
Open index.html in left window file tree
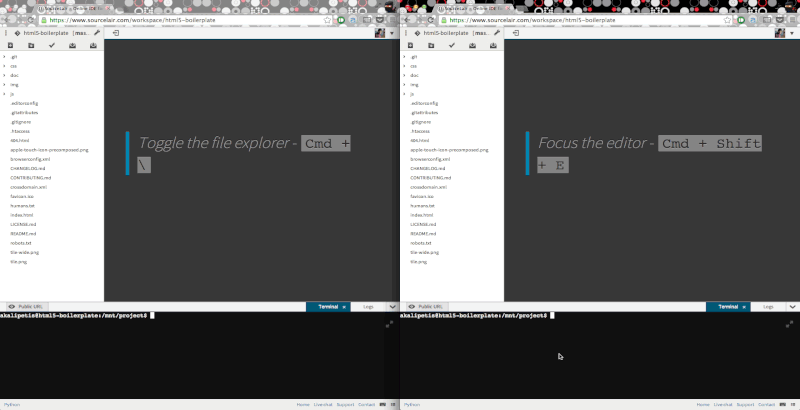[x=21, y=215]
